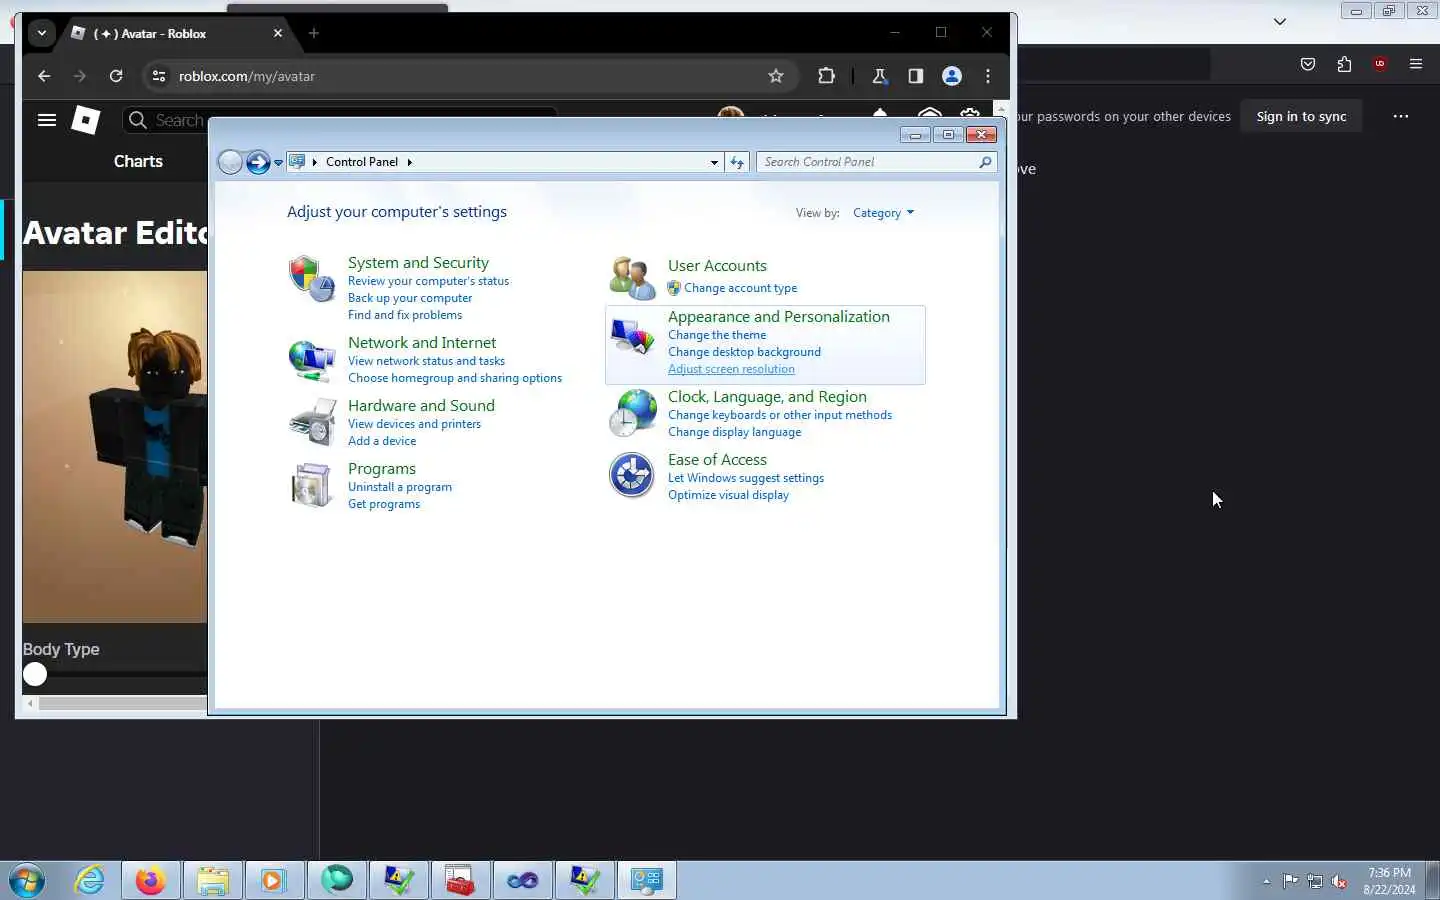Open Firefox list all tabs chevron

[x=1279, y=21]
